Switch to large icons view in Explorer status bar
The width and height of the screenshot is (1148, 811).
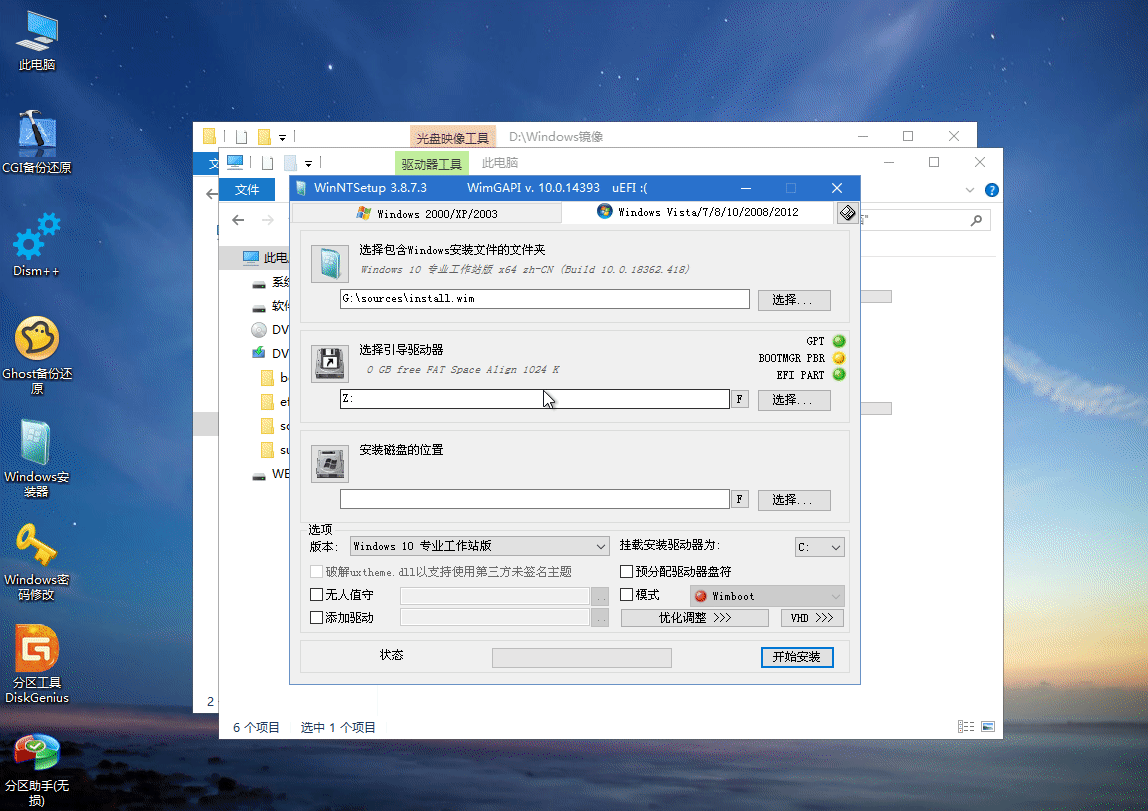988,727
